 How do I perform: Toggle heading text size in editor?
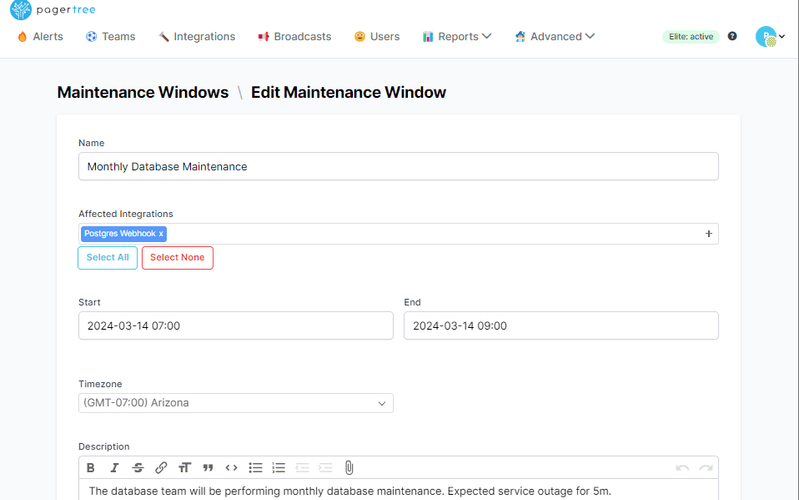click(185, 467)
